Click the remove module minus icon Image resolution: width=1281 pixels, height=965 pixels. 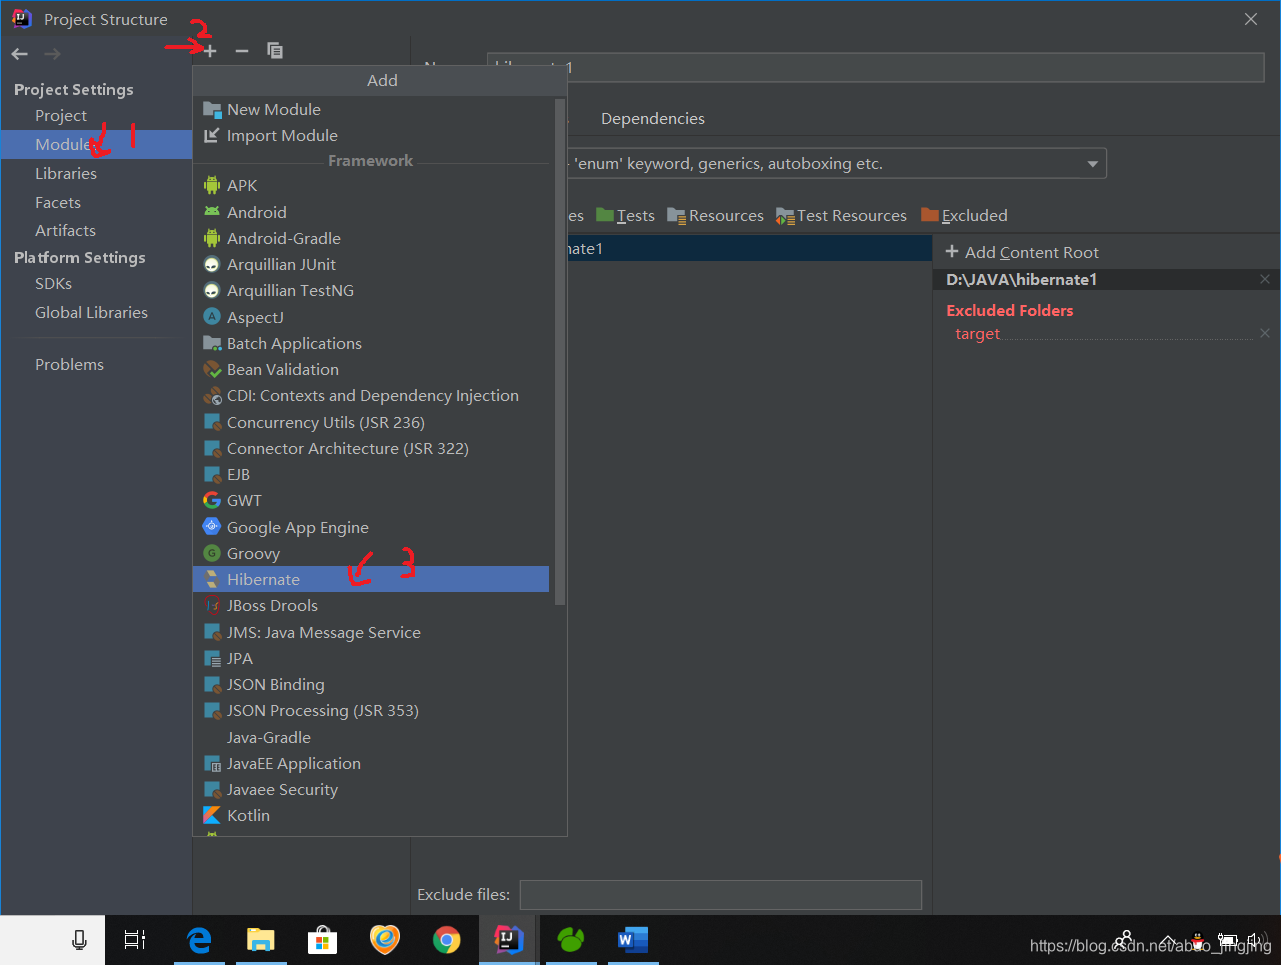[x=242, y=51]
